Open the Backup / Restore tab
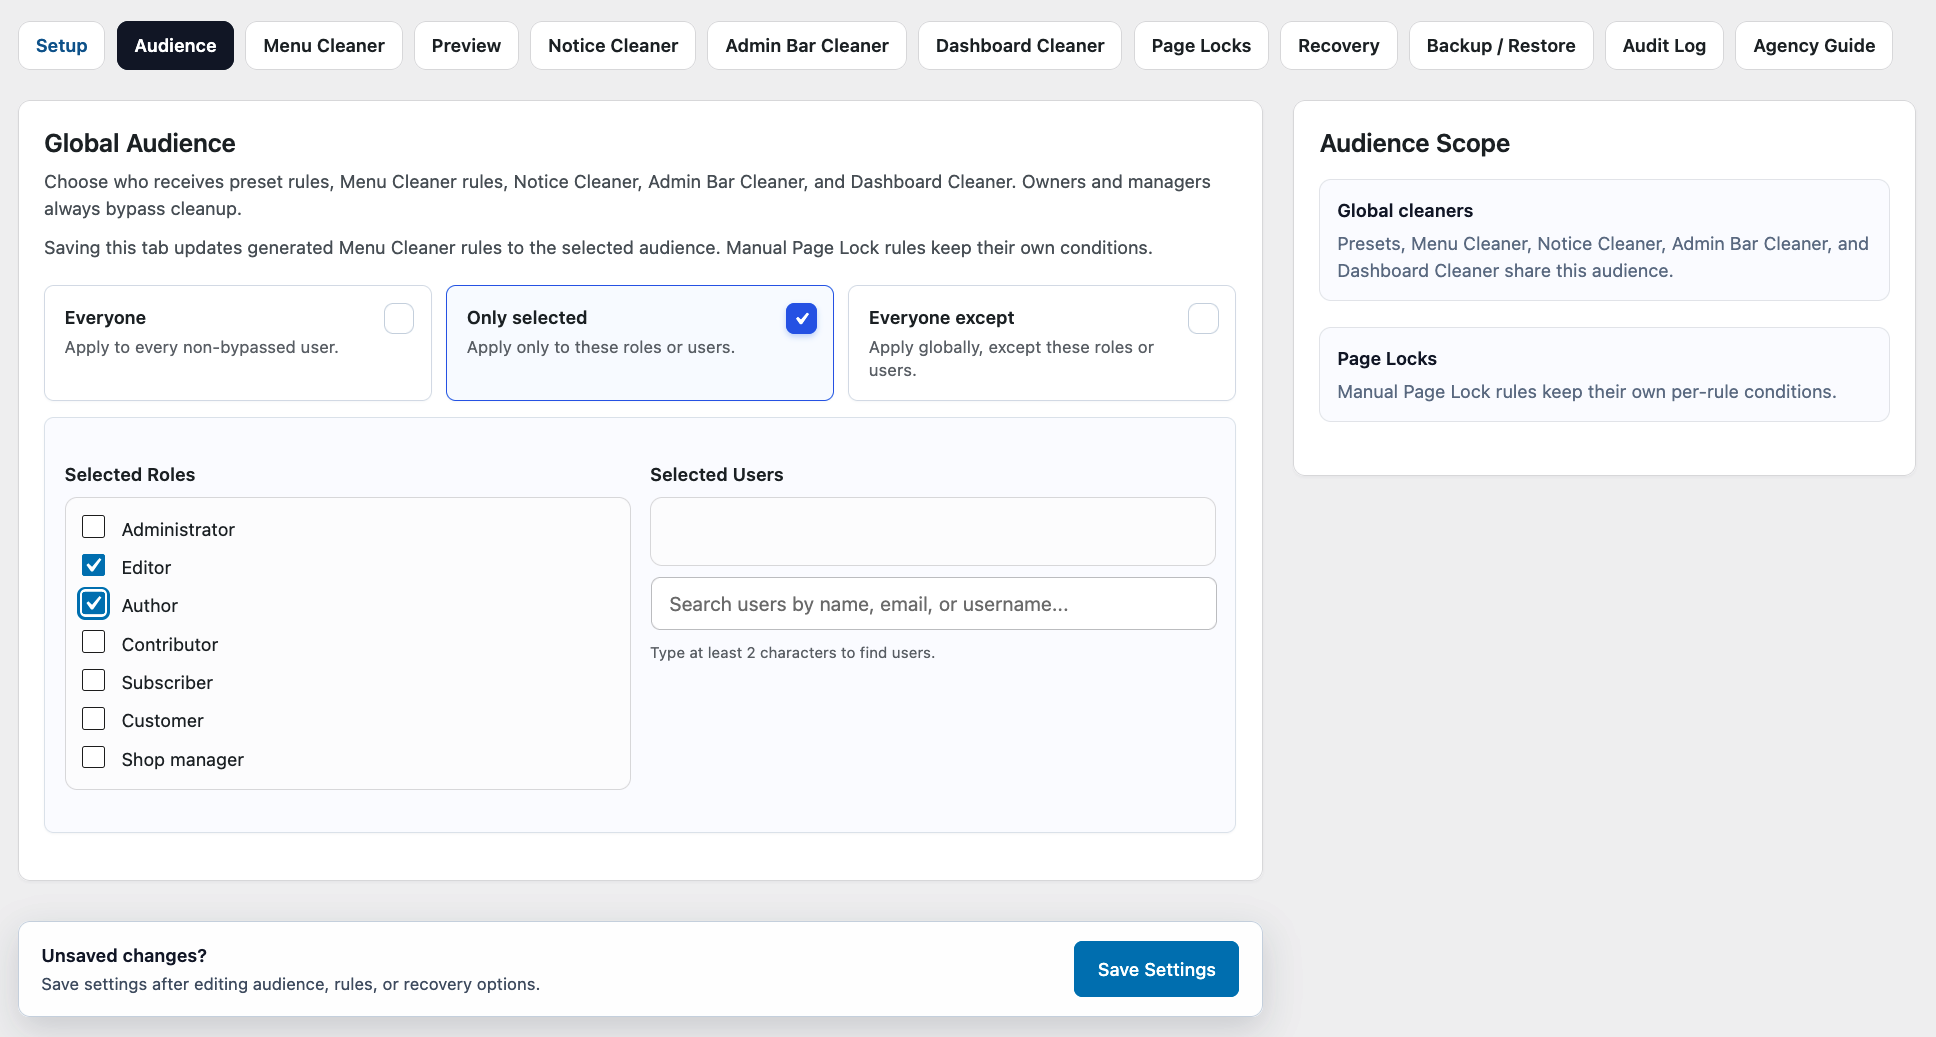Screen dimensions: 1936x1037 point(1501,46)
